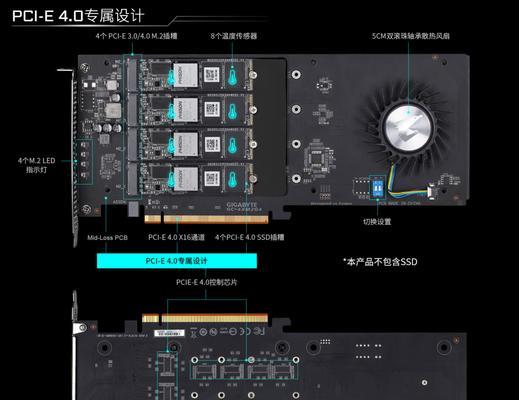The image size is (519, 400).
Task: Click the highlighted M.2 LED indicators on the bracket side
Action: [84, 161]
